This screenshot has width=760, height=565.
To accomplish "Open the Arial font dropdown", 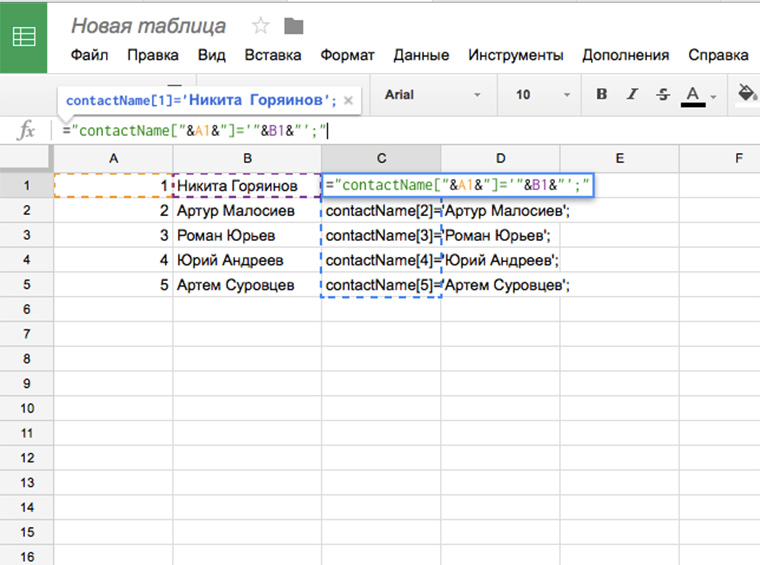I will click(432, 94).
